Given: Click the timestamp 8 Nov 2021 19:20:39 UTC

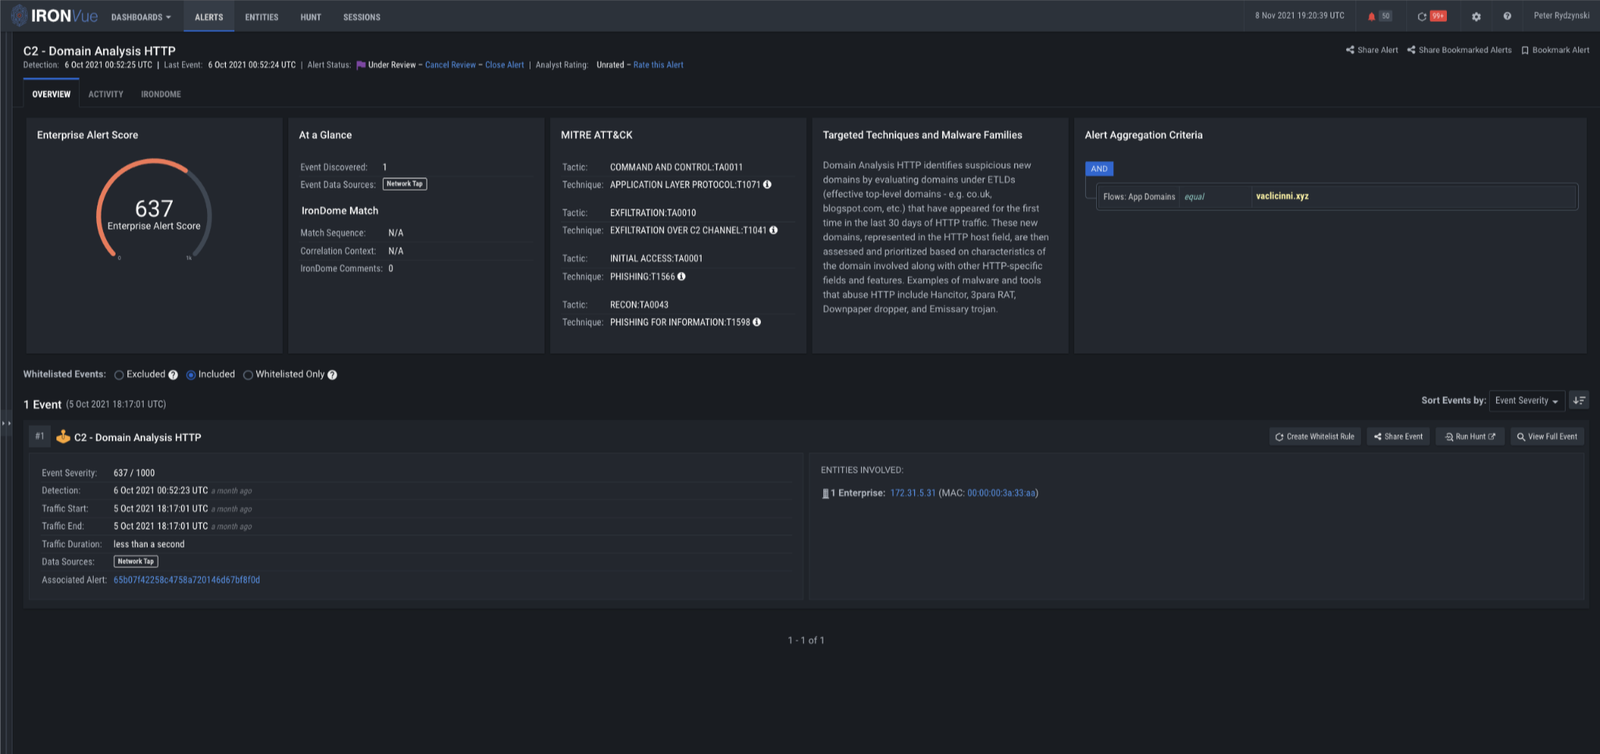Looking at the screenshot, I should pyautogui.click(x=1300, y=16).
